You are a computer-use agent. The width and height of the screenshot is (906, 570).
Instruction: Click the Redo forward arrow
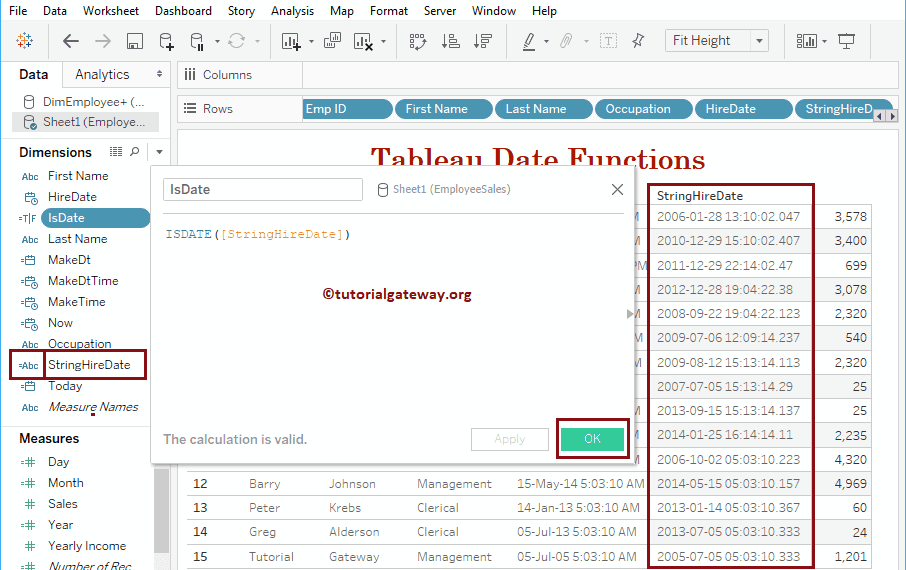[103, 40]
